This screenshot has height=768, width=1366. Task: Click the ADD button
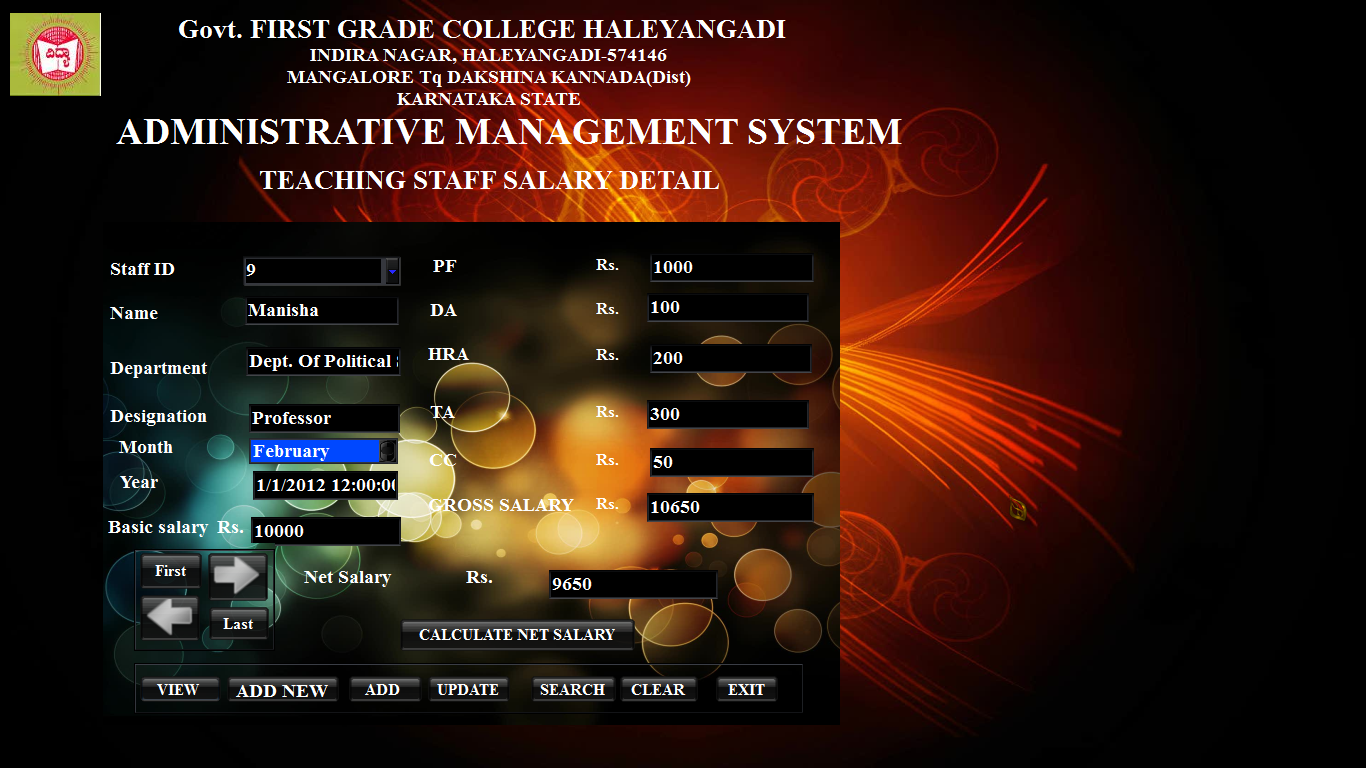(x=385, y=688)
